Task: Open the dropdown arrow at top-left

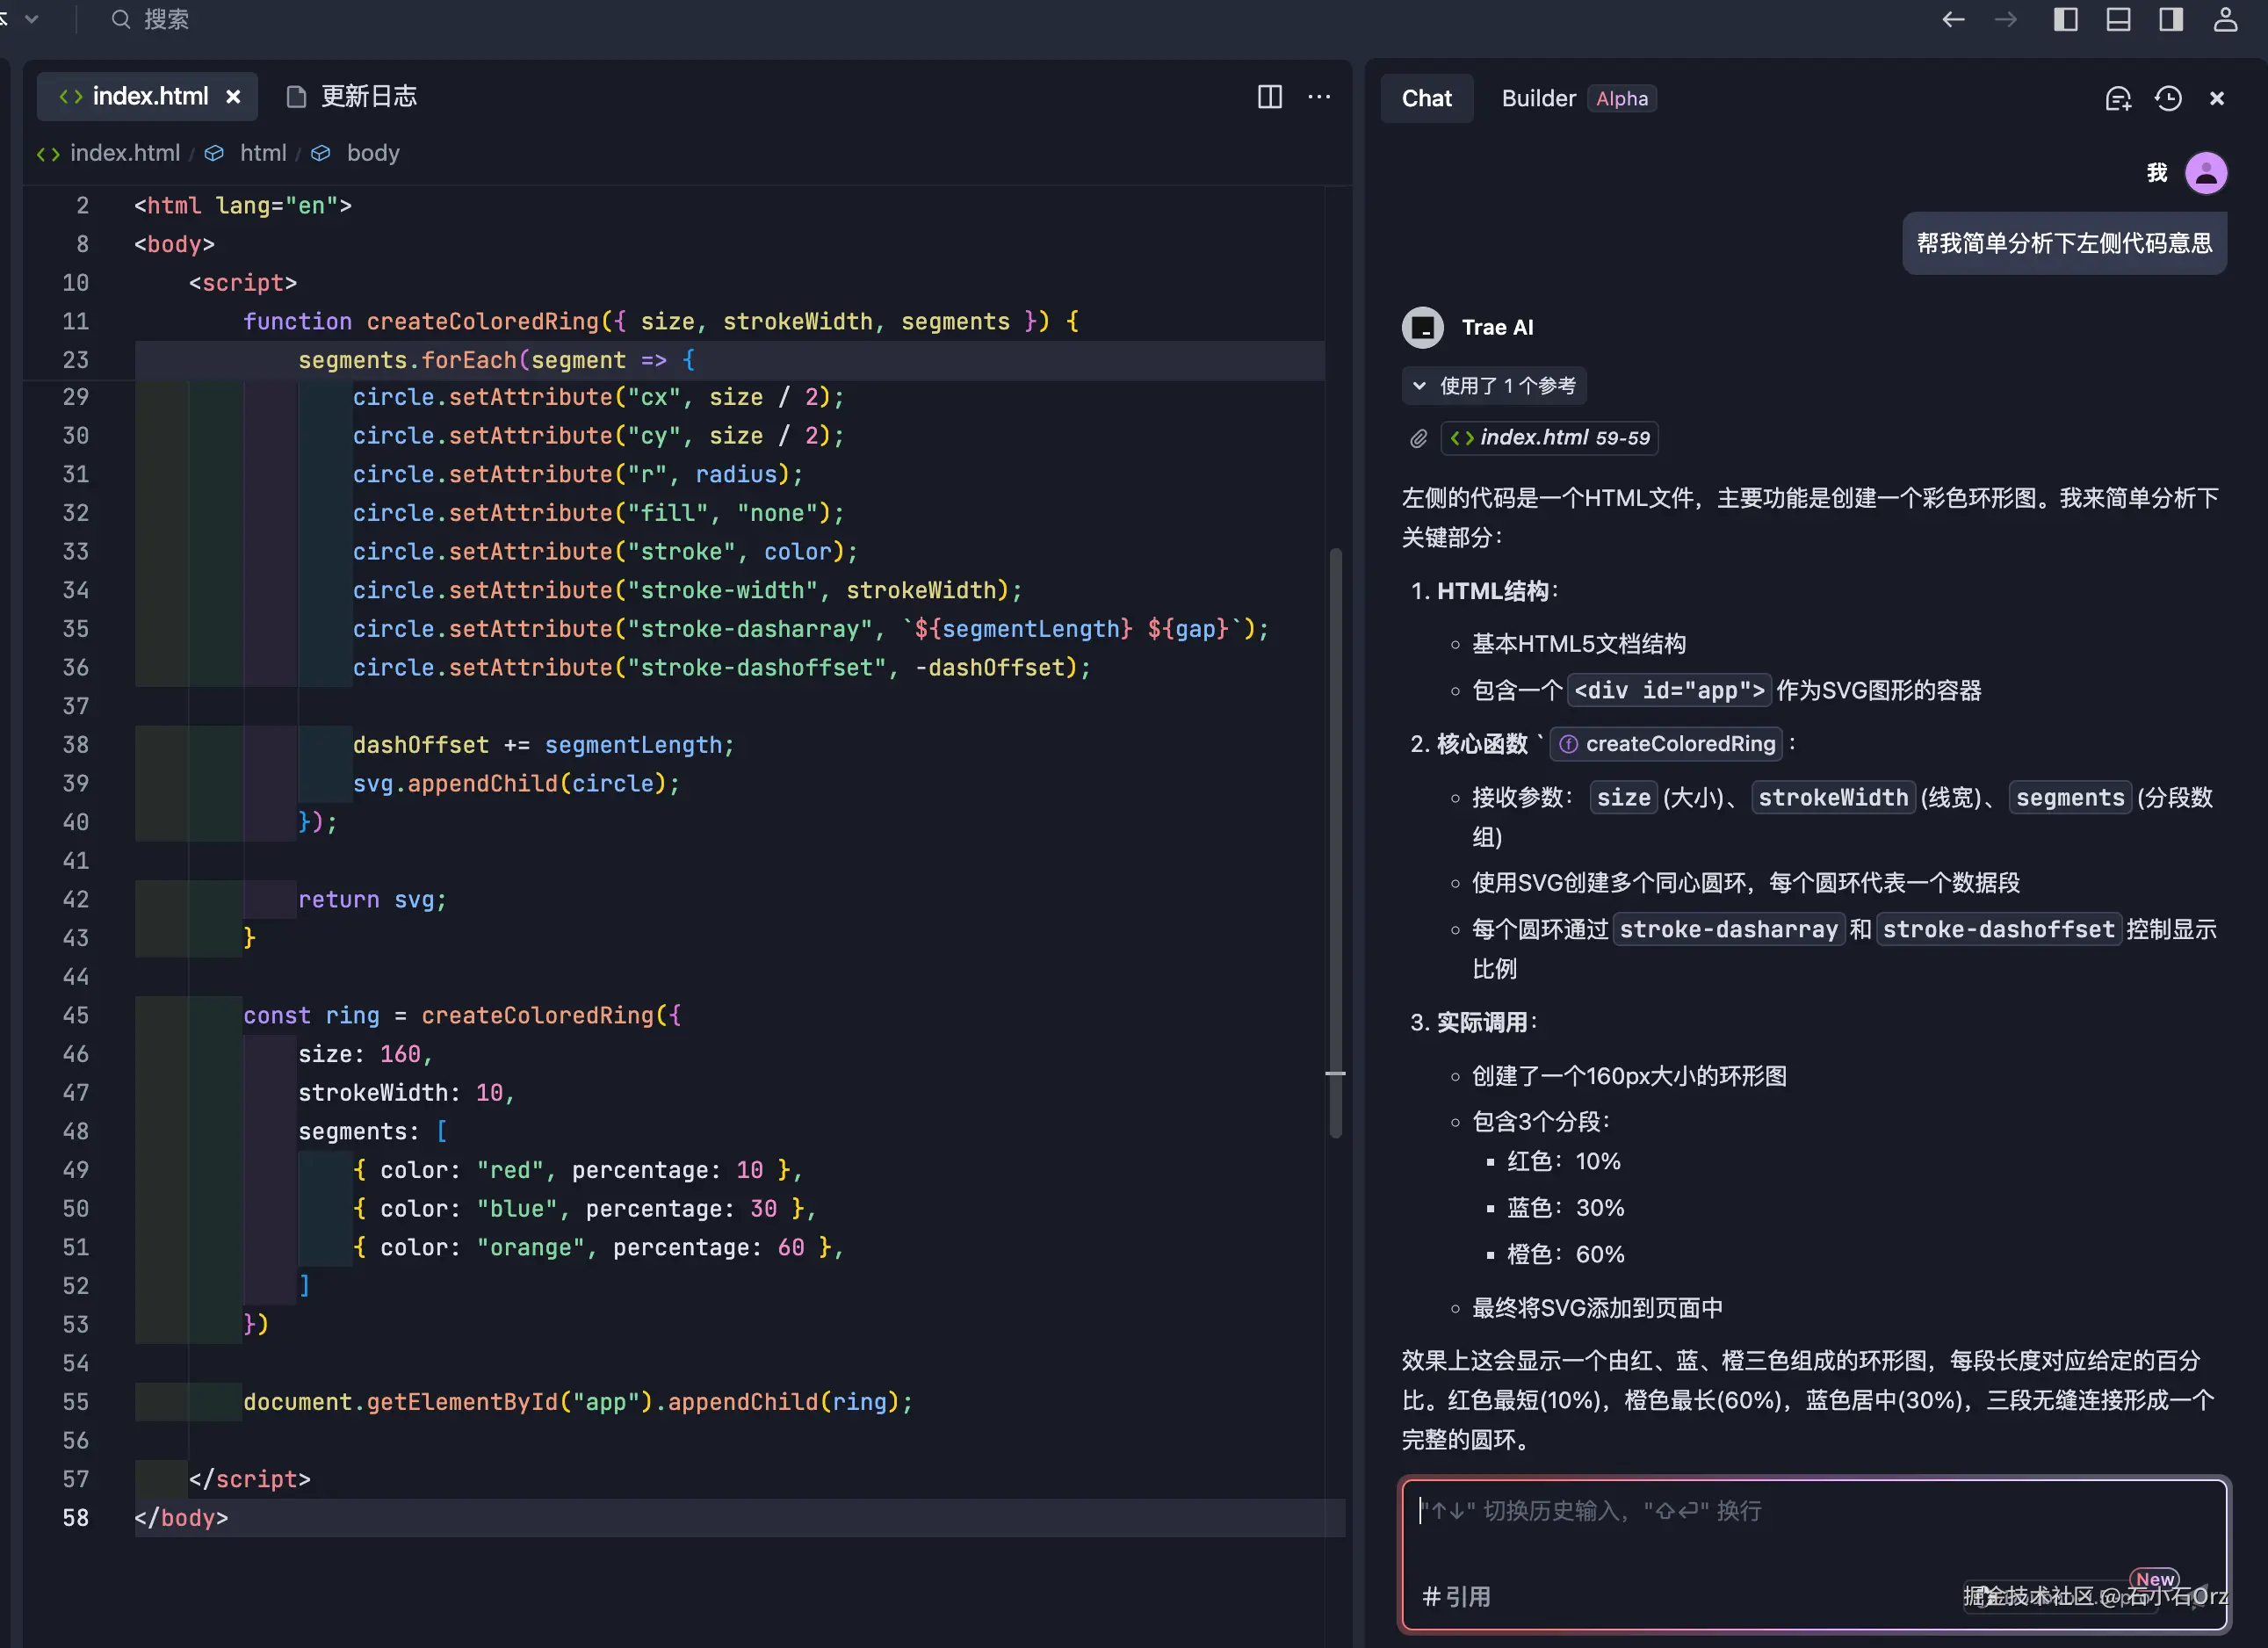Action: (31, 19)
